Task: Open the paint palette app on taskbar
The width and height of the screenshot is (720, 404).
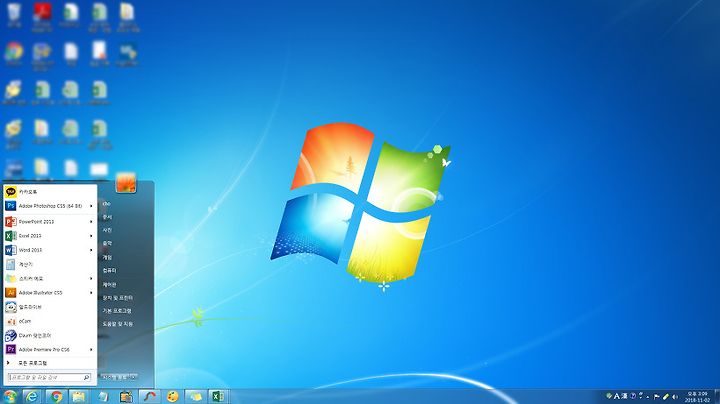Action: tap(173, 396)
